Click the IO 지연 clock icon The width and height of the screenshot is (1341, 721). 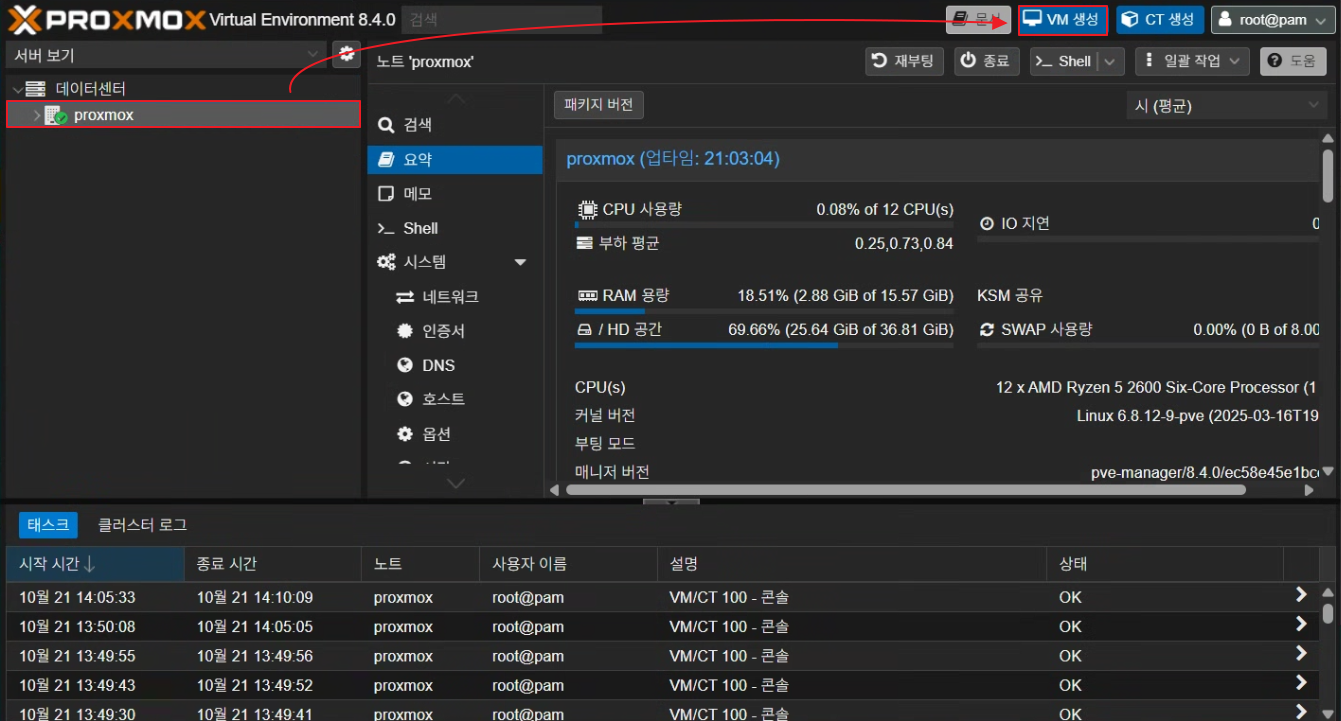coord(987,224)
